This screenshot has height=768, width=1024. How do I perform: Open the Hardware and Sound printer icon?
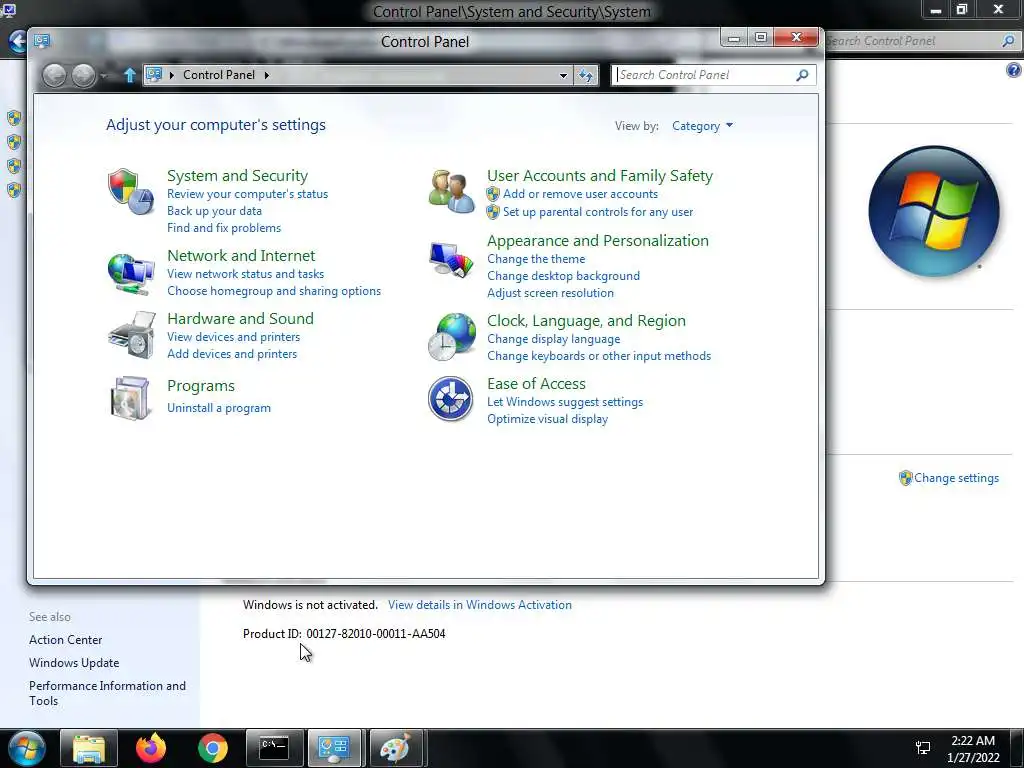coord(132,336)
